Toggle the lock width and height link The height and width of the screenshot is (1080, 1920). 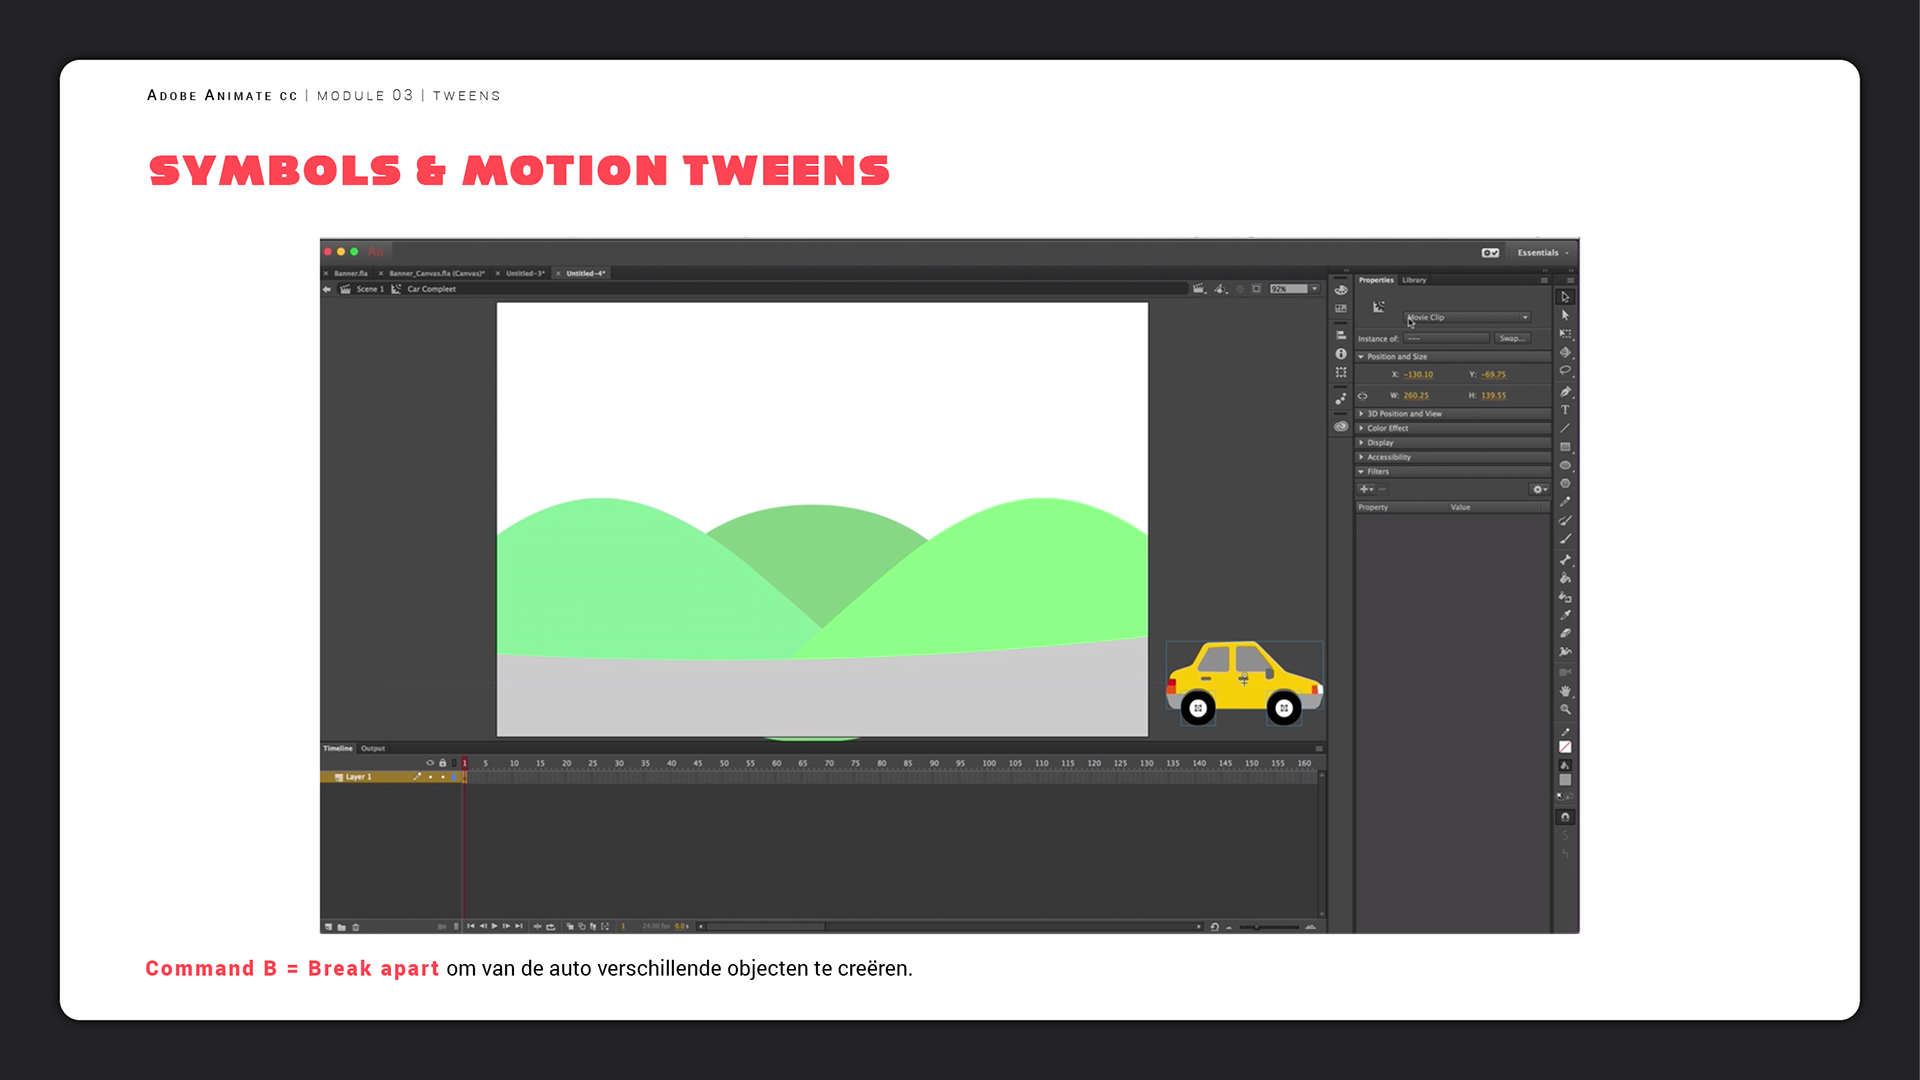click(1362, 396)
